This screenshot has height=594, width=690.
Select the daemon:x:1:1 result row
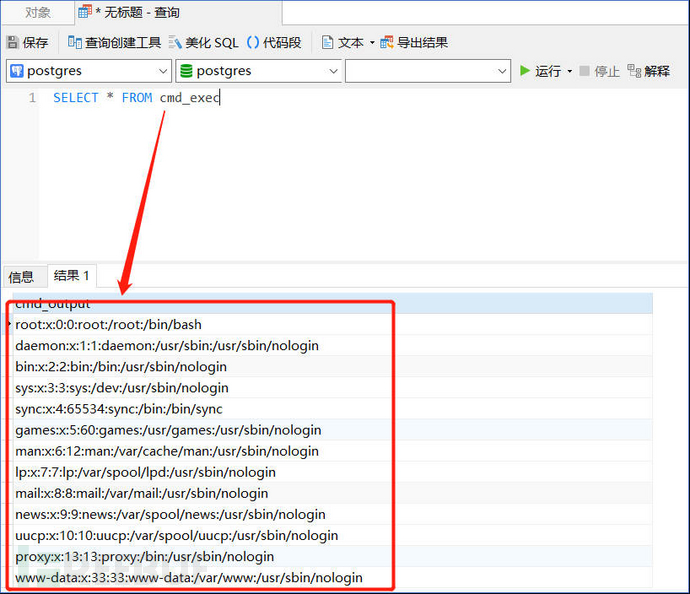click(332, 346)
